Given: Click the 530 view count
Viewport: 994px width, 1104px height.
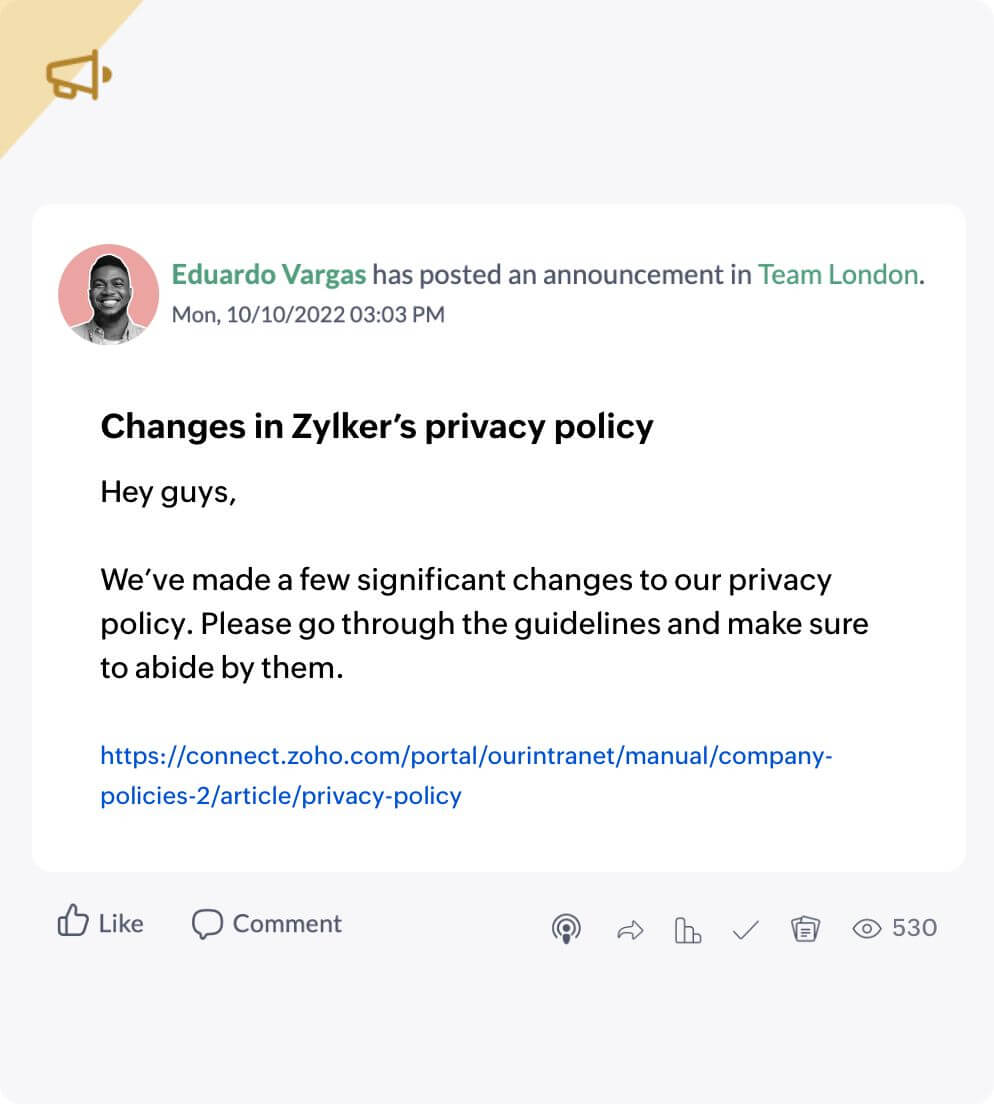Looking at the screenshot, I should point(916,928).
